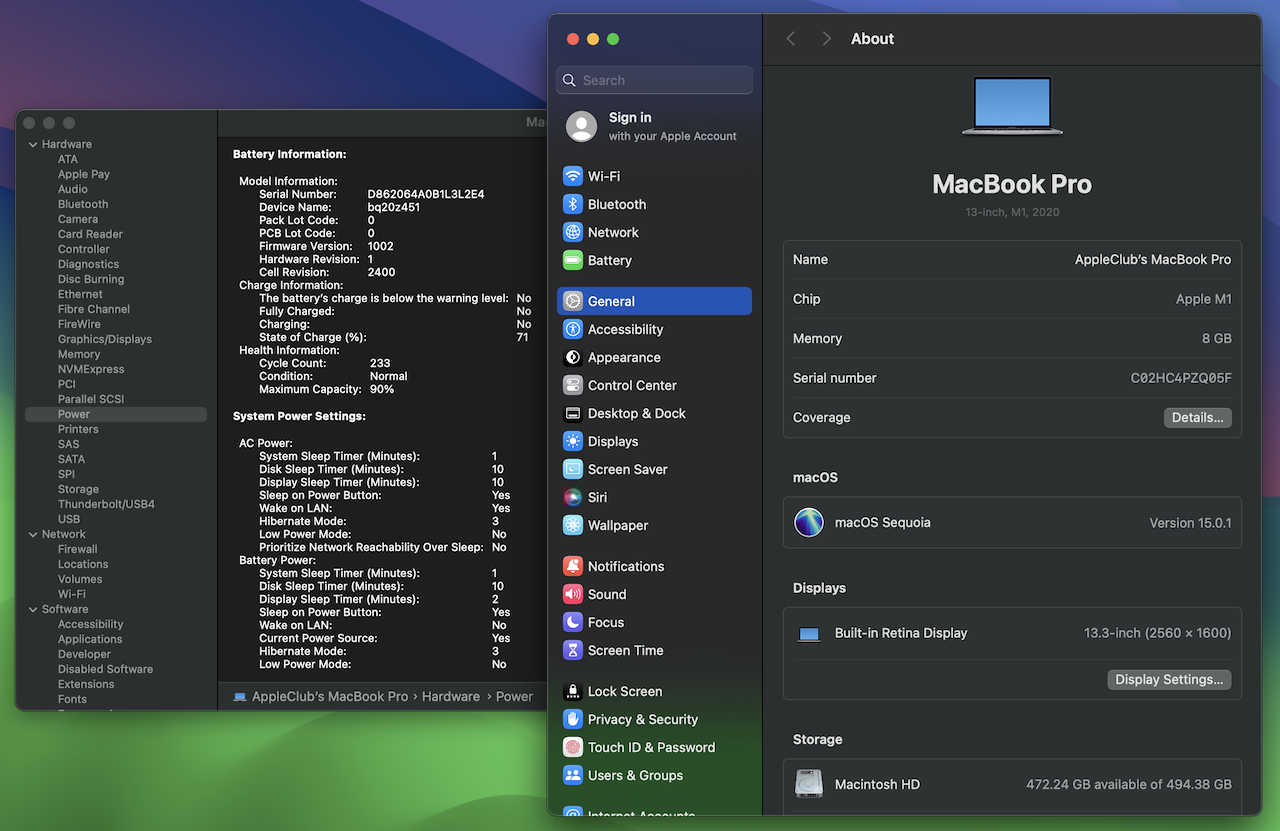The height and width of the screenshot is (831, 1280).
Task: Click the Appearance icon
Action: pos(573,357)
